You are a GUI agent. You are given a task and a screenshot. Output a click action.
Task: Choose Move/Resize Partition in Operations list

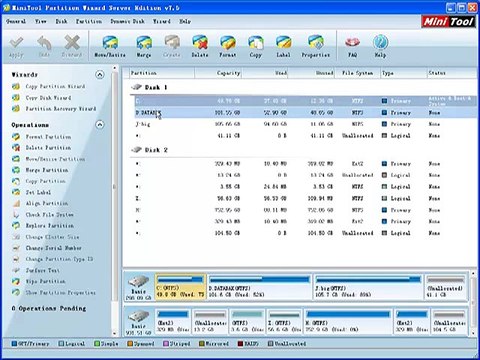tap(49, 159)
